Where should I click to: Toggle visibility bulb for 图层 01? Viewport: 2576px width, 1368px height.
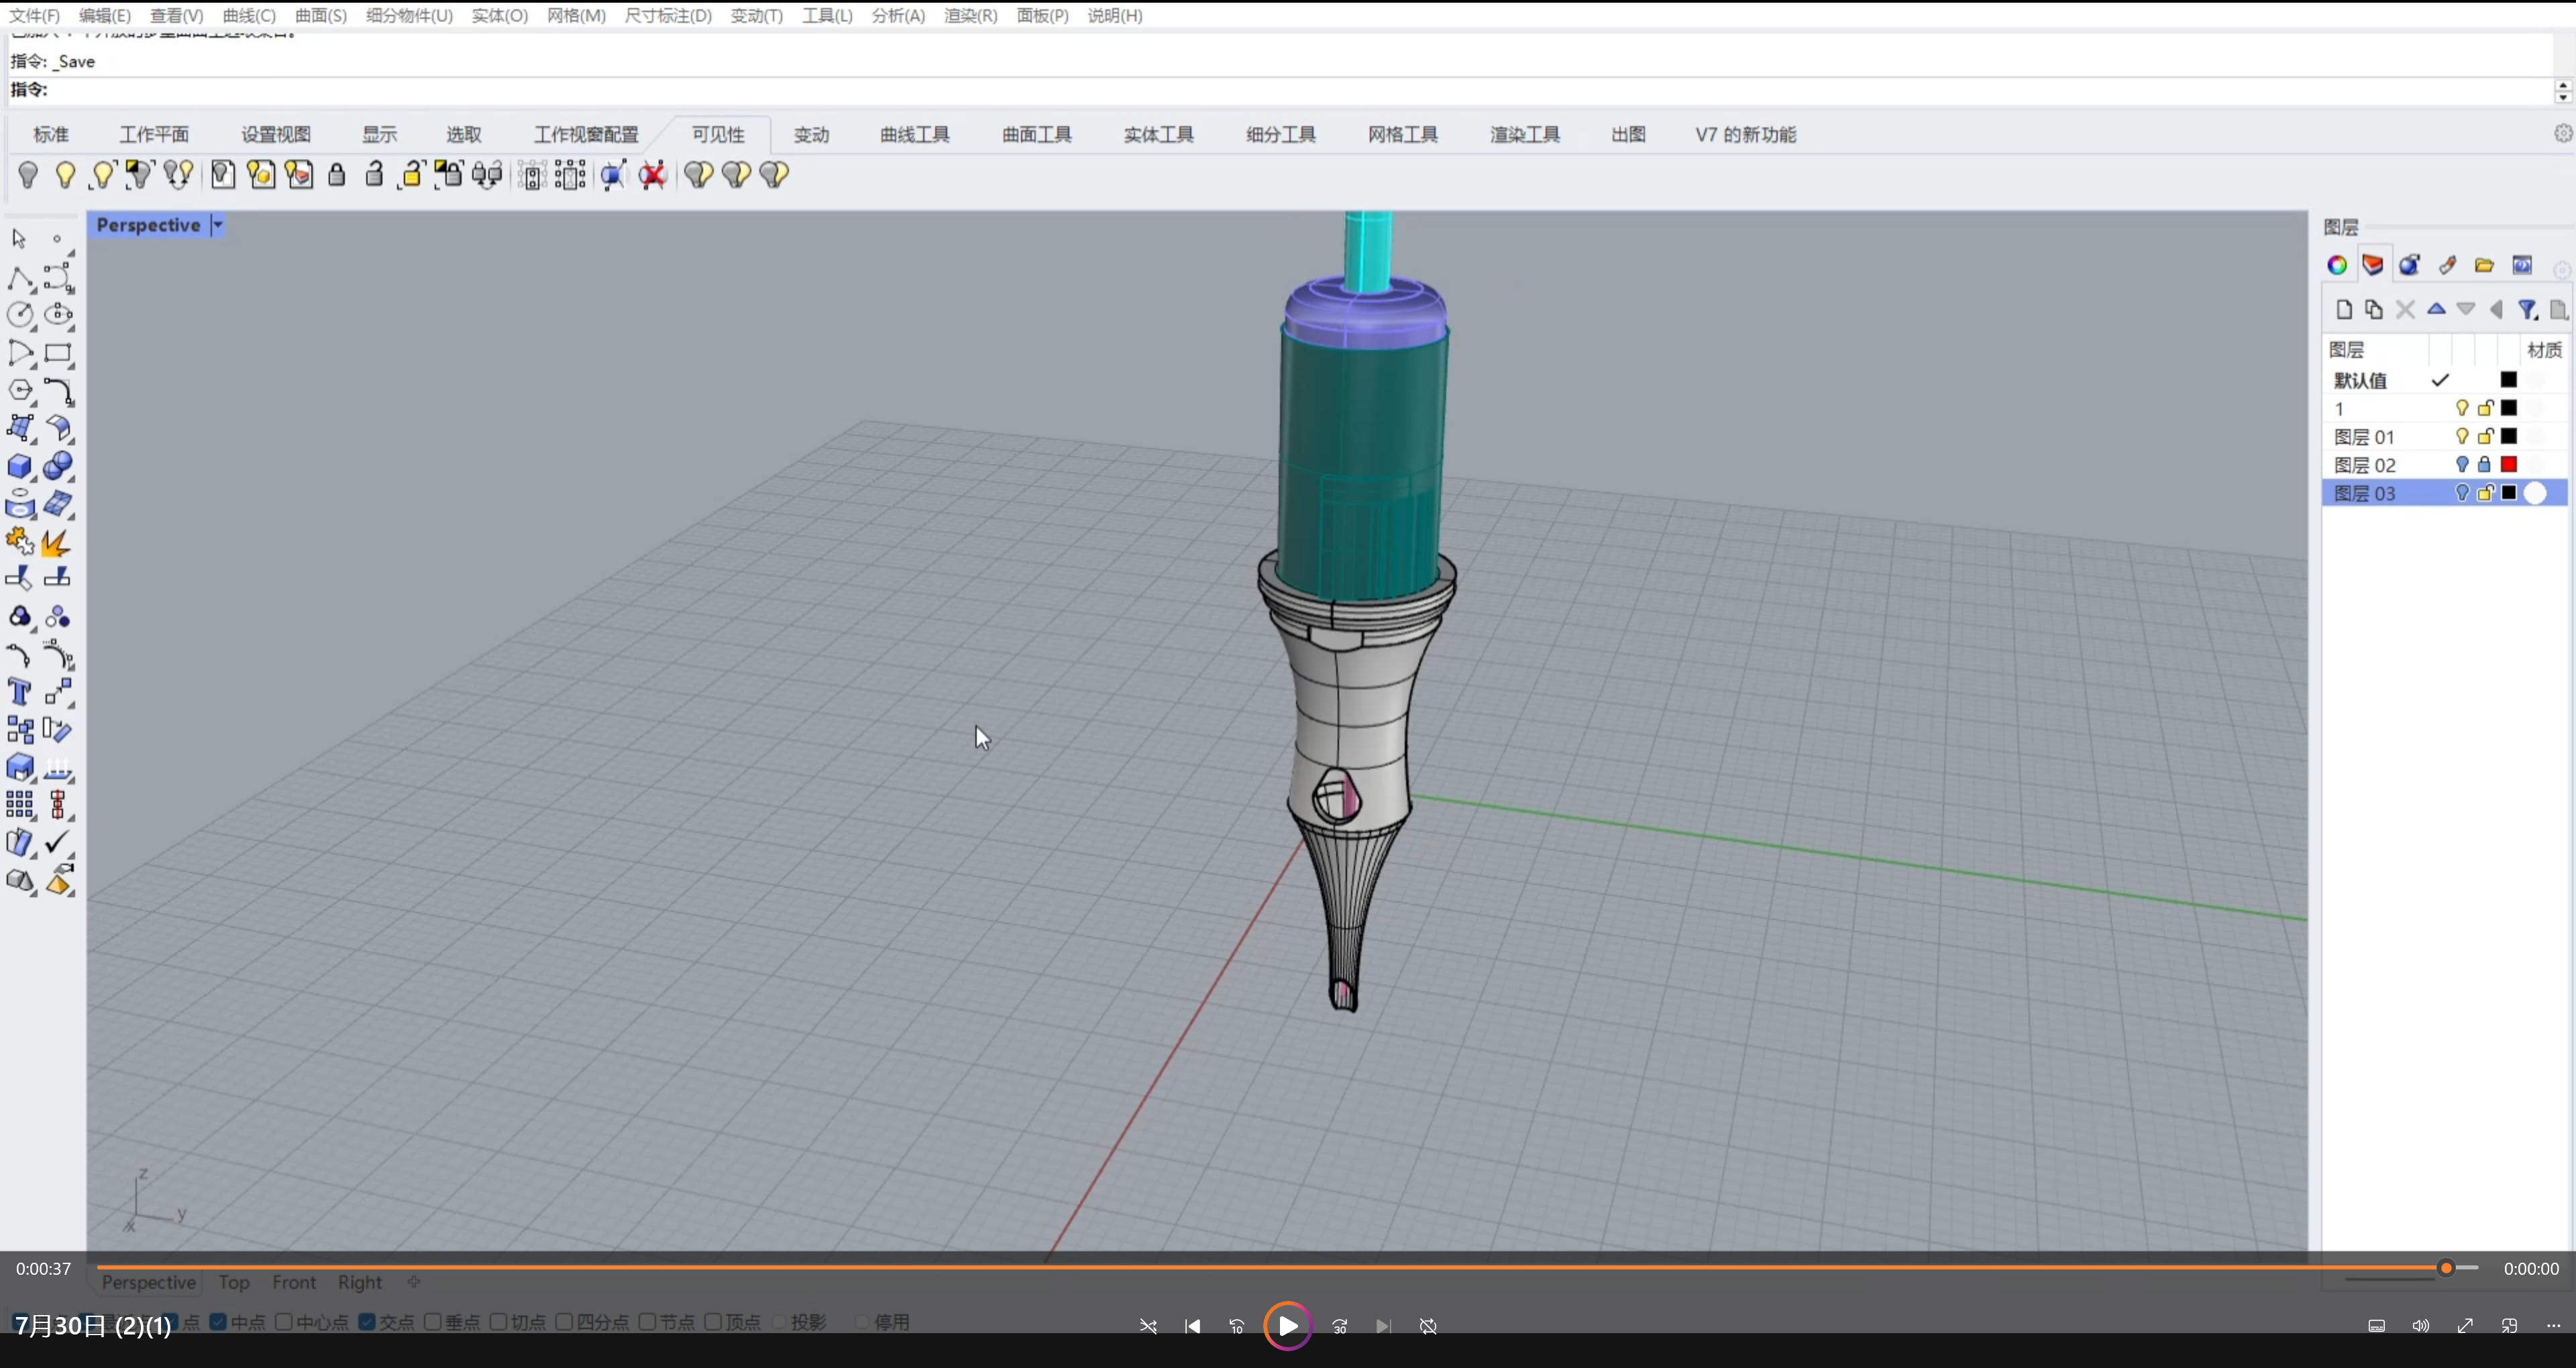click(2461, 436)
